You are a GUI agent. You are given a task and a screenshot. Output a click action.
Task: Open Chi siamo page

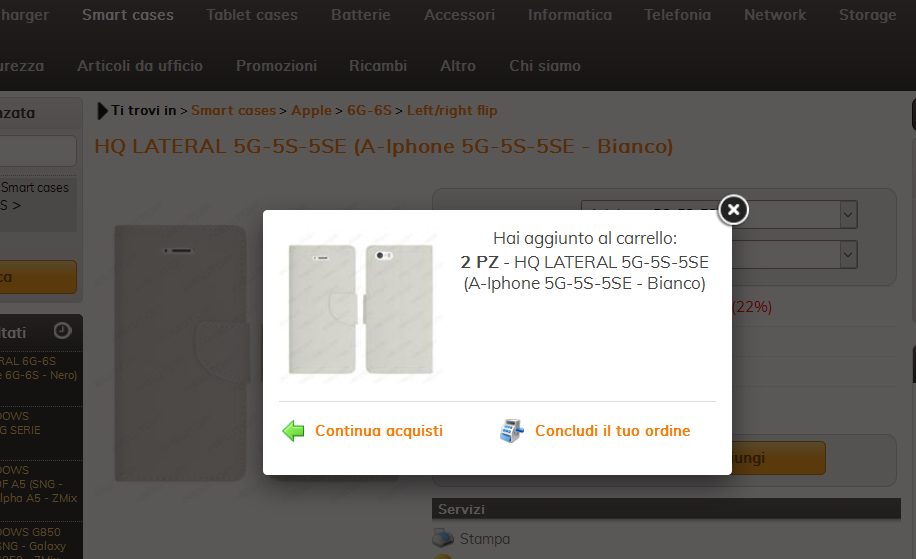click(x=545, y=66)
